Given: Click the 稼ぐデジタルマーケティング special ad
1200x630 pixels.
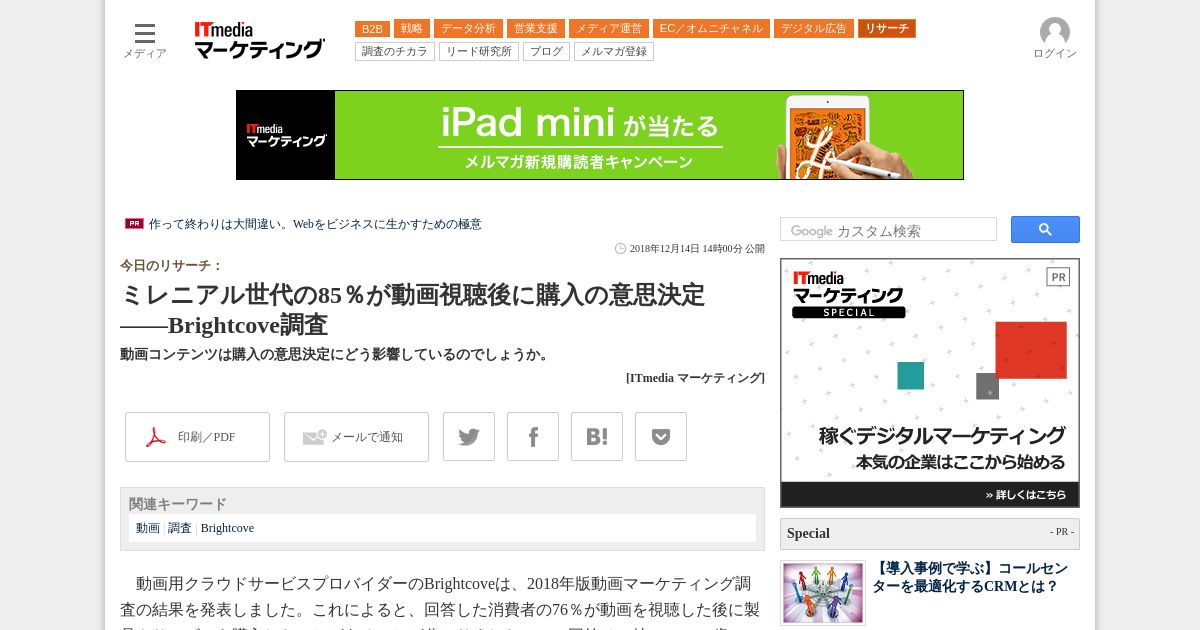Looking at the screenshot, I should pos(930,383).
